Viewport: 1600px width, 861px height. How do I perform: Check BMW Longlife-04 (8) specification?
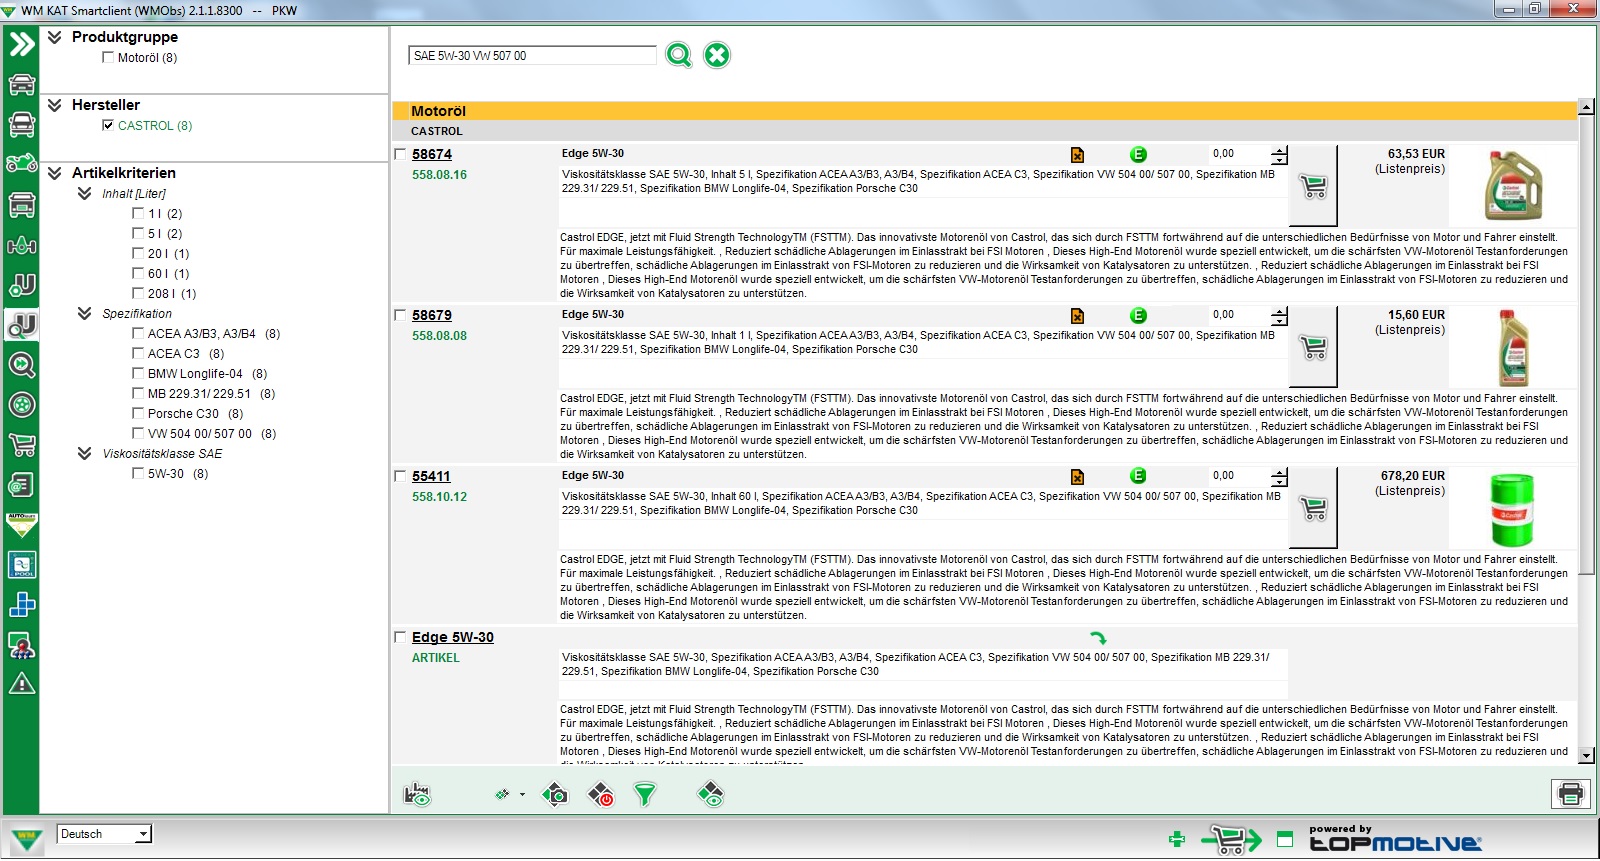[x=138, y=374]
